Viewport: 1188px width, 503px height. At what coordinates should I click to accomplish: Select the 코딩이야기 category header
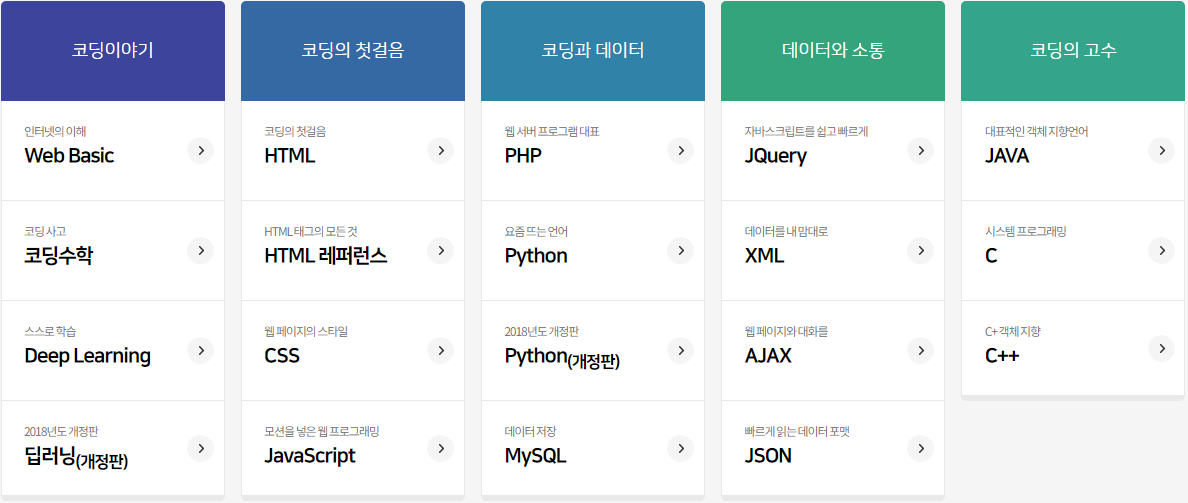[113, 51]
